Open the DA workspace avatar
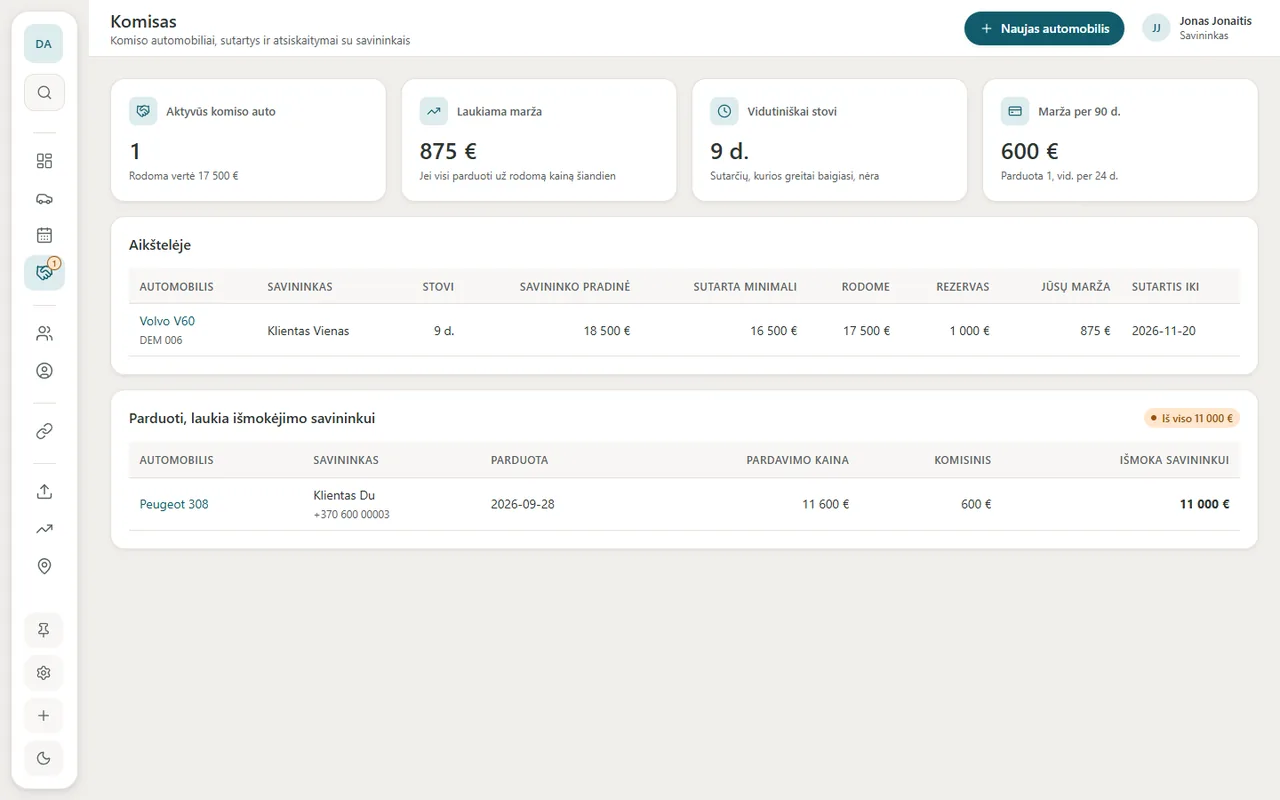This screenshot has height=800, width=1280. click(x=44, y=44)
